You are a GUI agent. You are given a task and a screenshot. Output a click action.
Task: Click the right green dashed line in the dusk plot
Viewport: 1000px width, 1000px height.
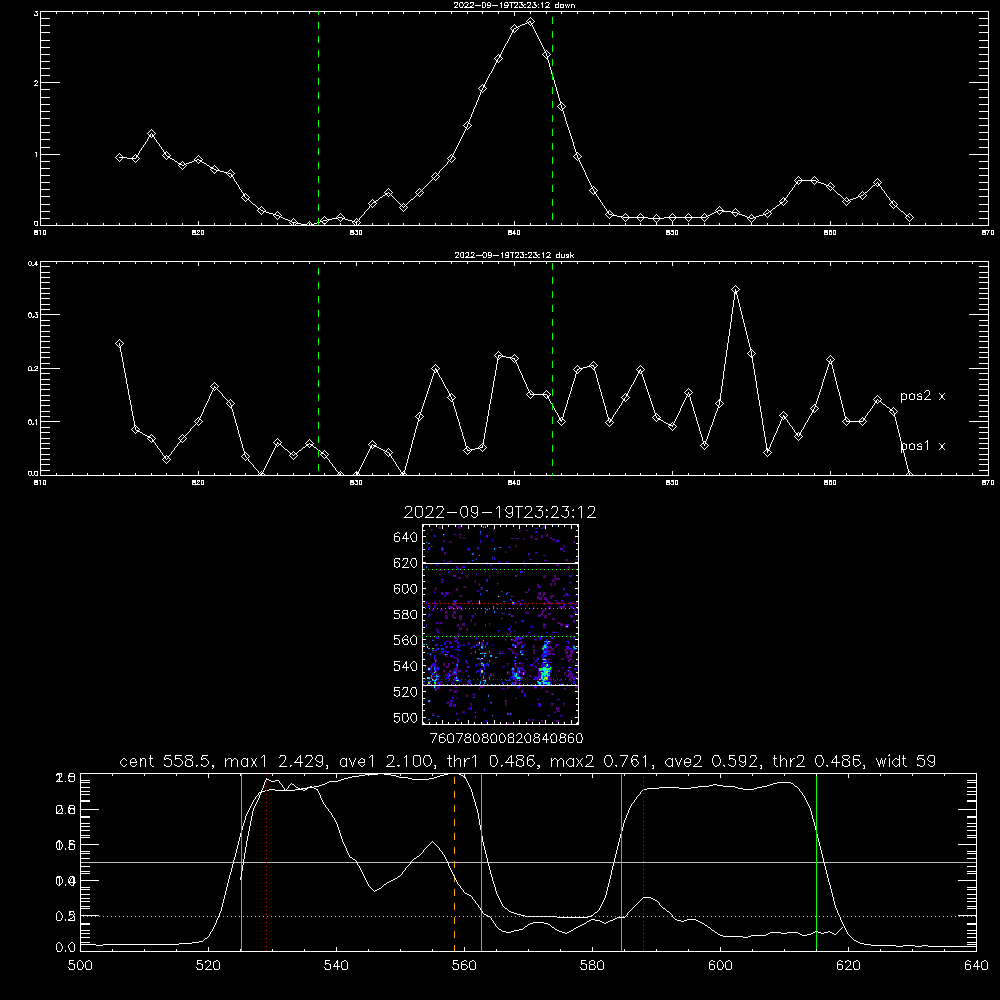tap(552, 369)
